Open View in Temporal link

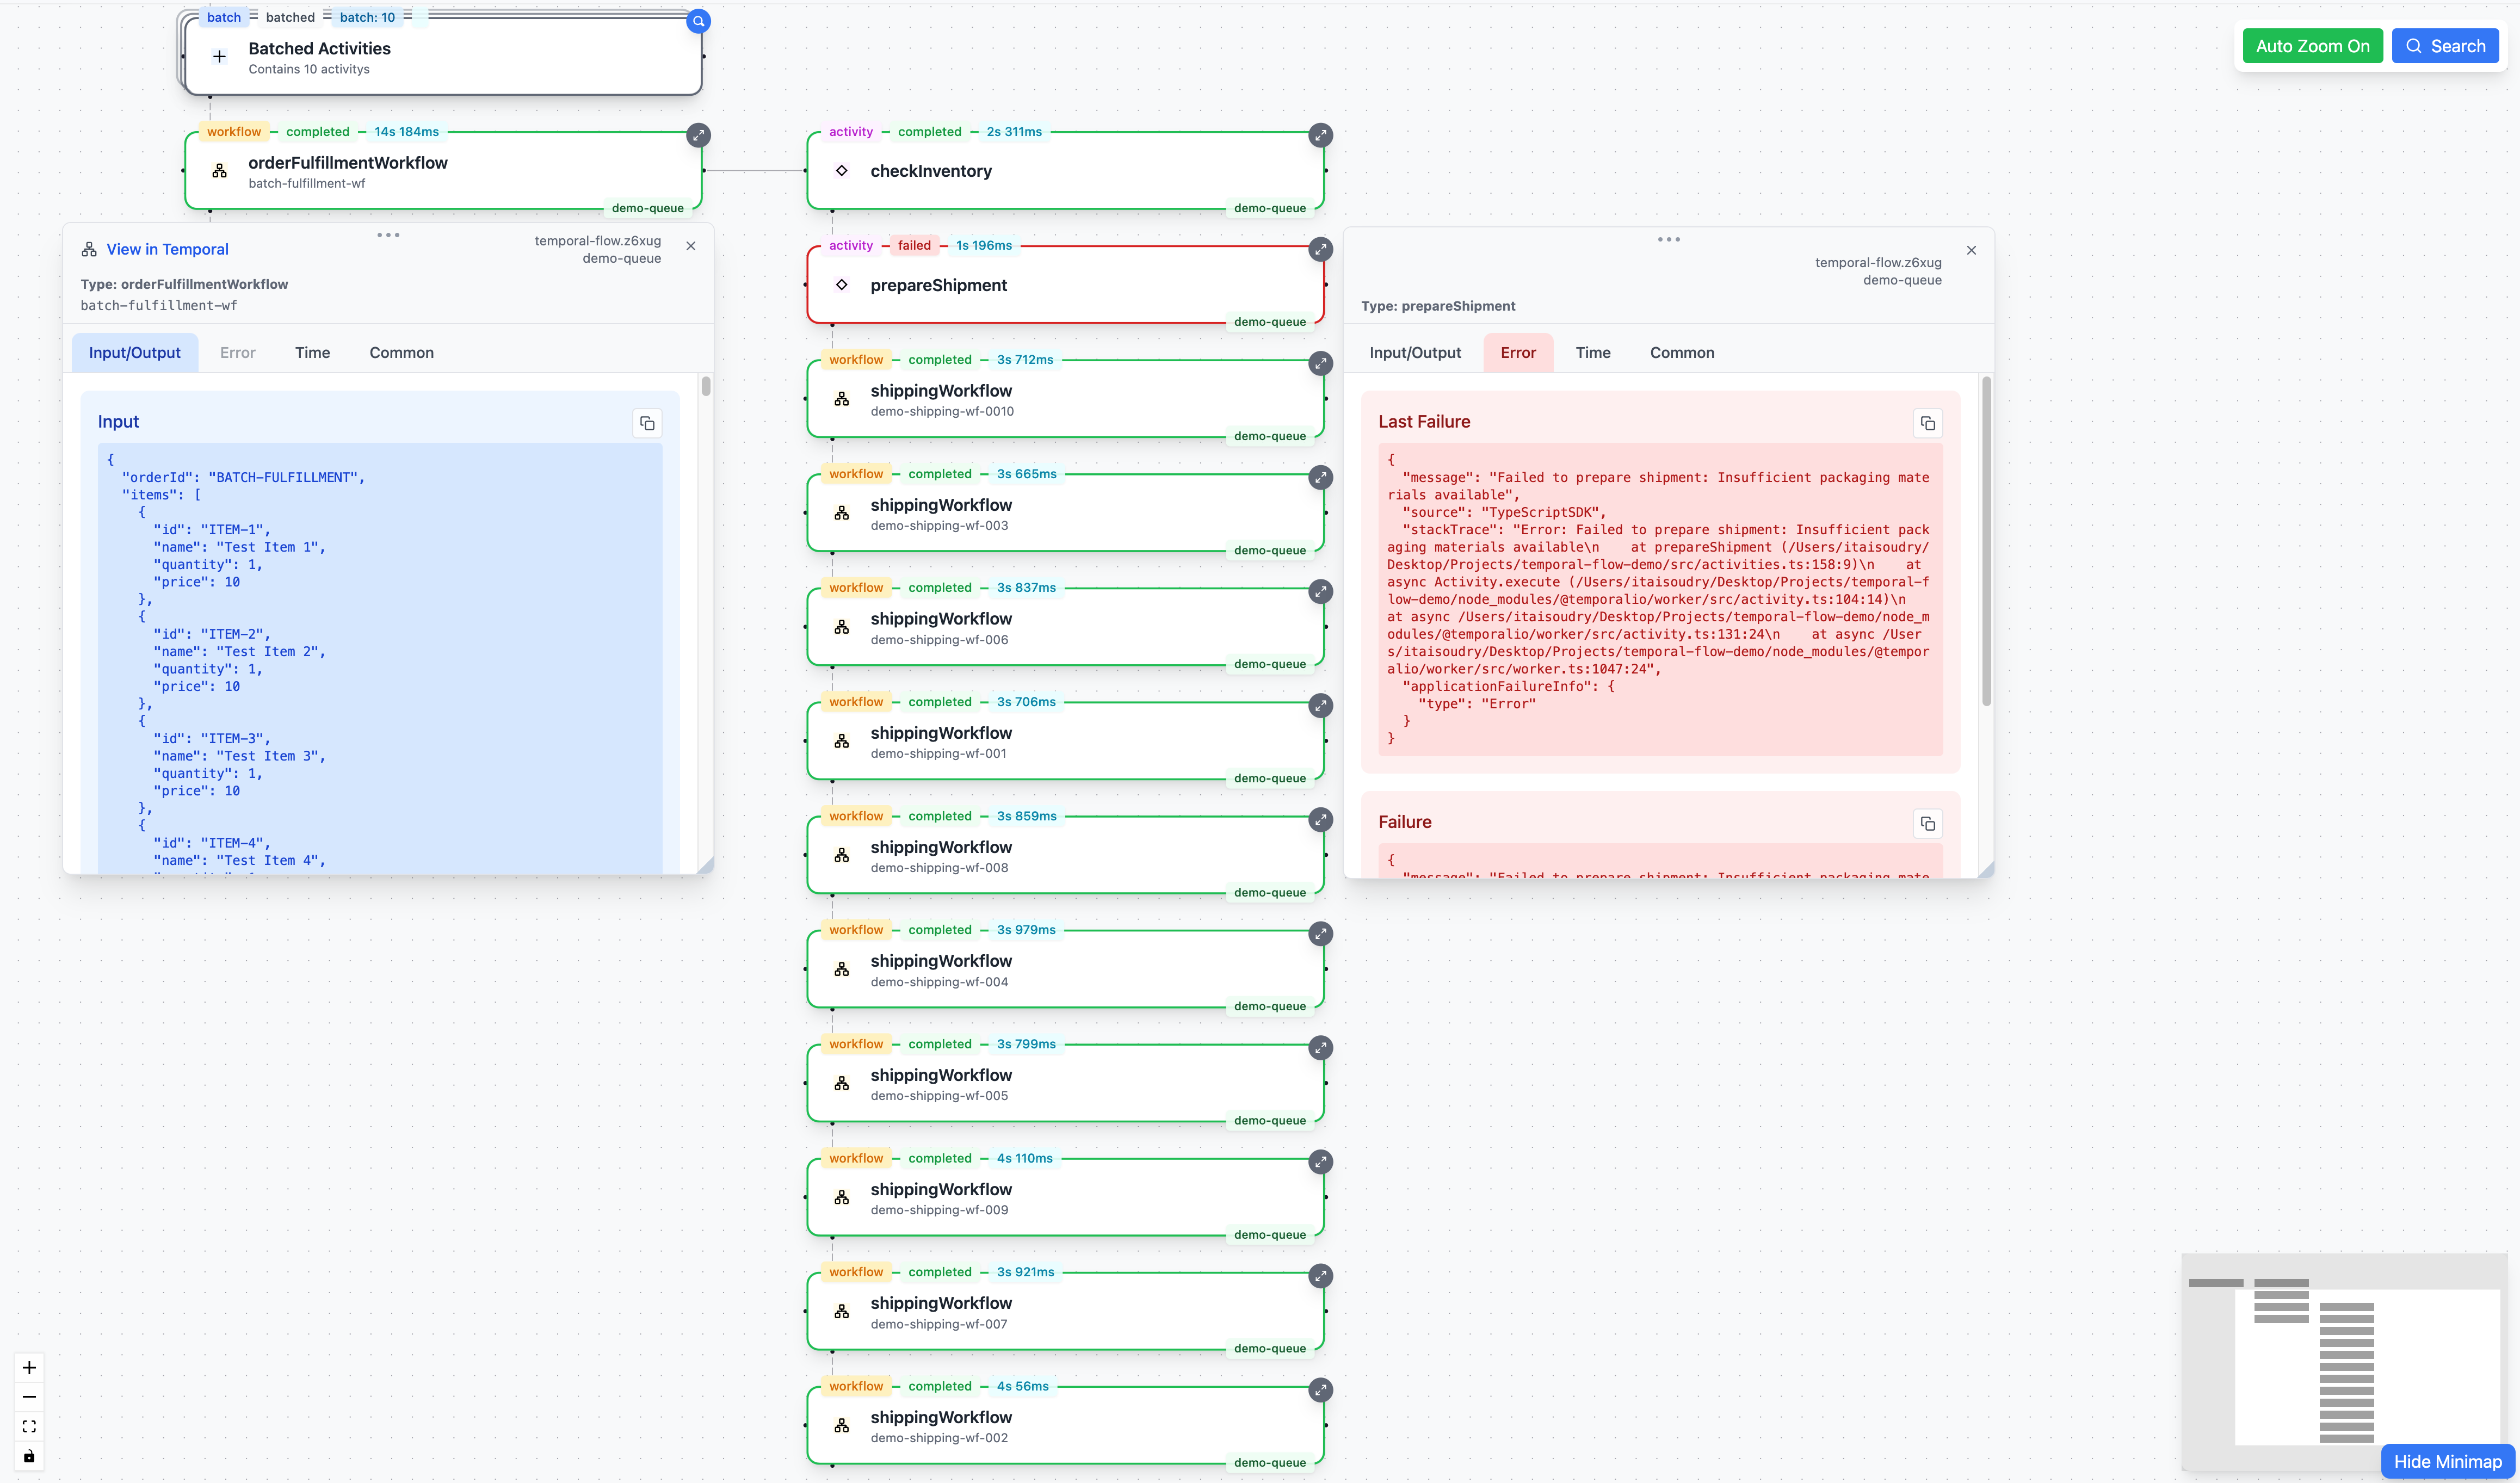click(x=167, y=249)
